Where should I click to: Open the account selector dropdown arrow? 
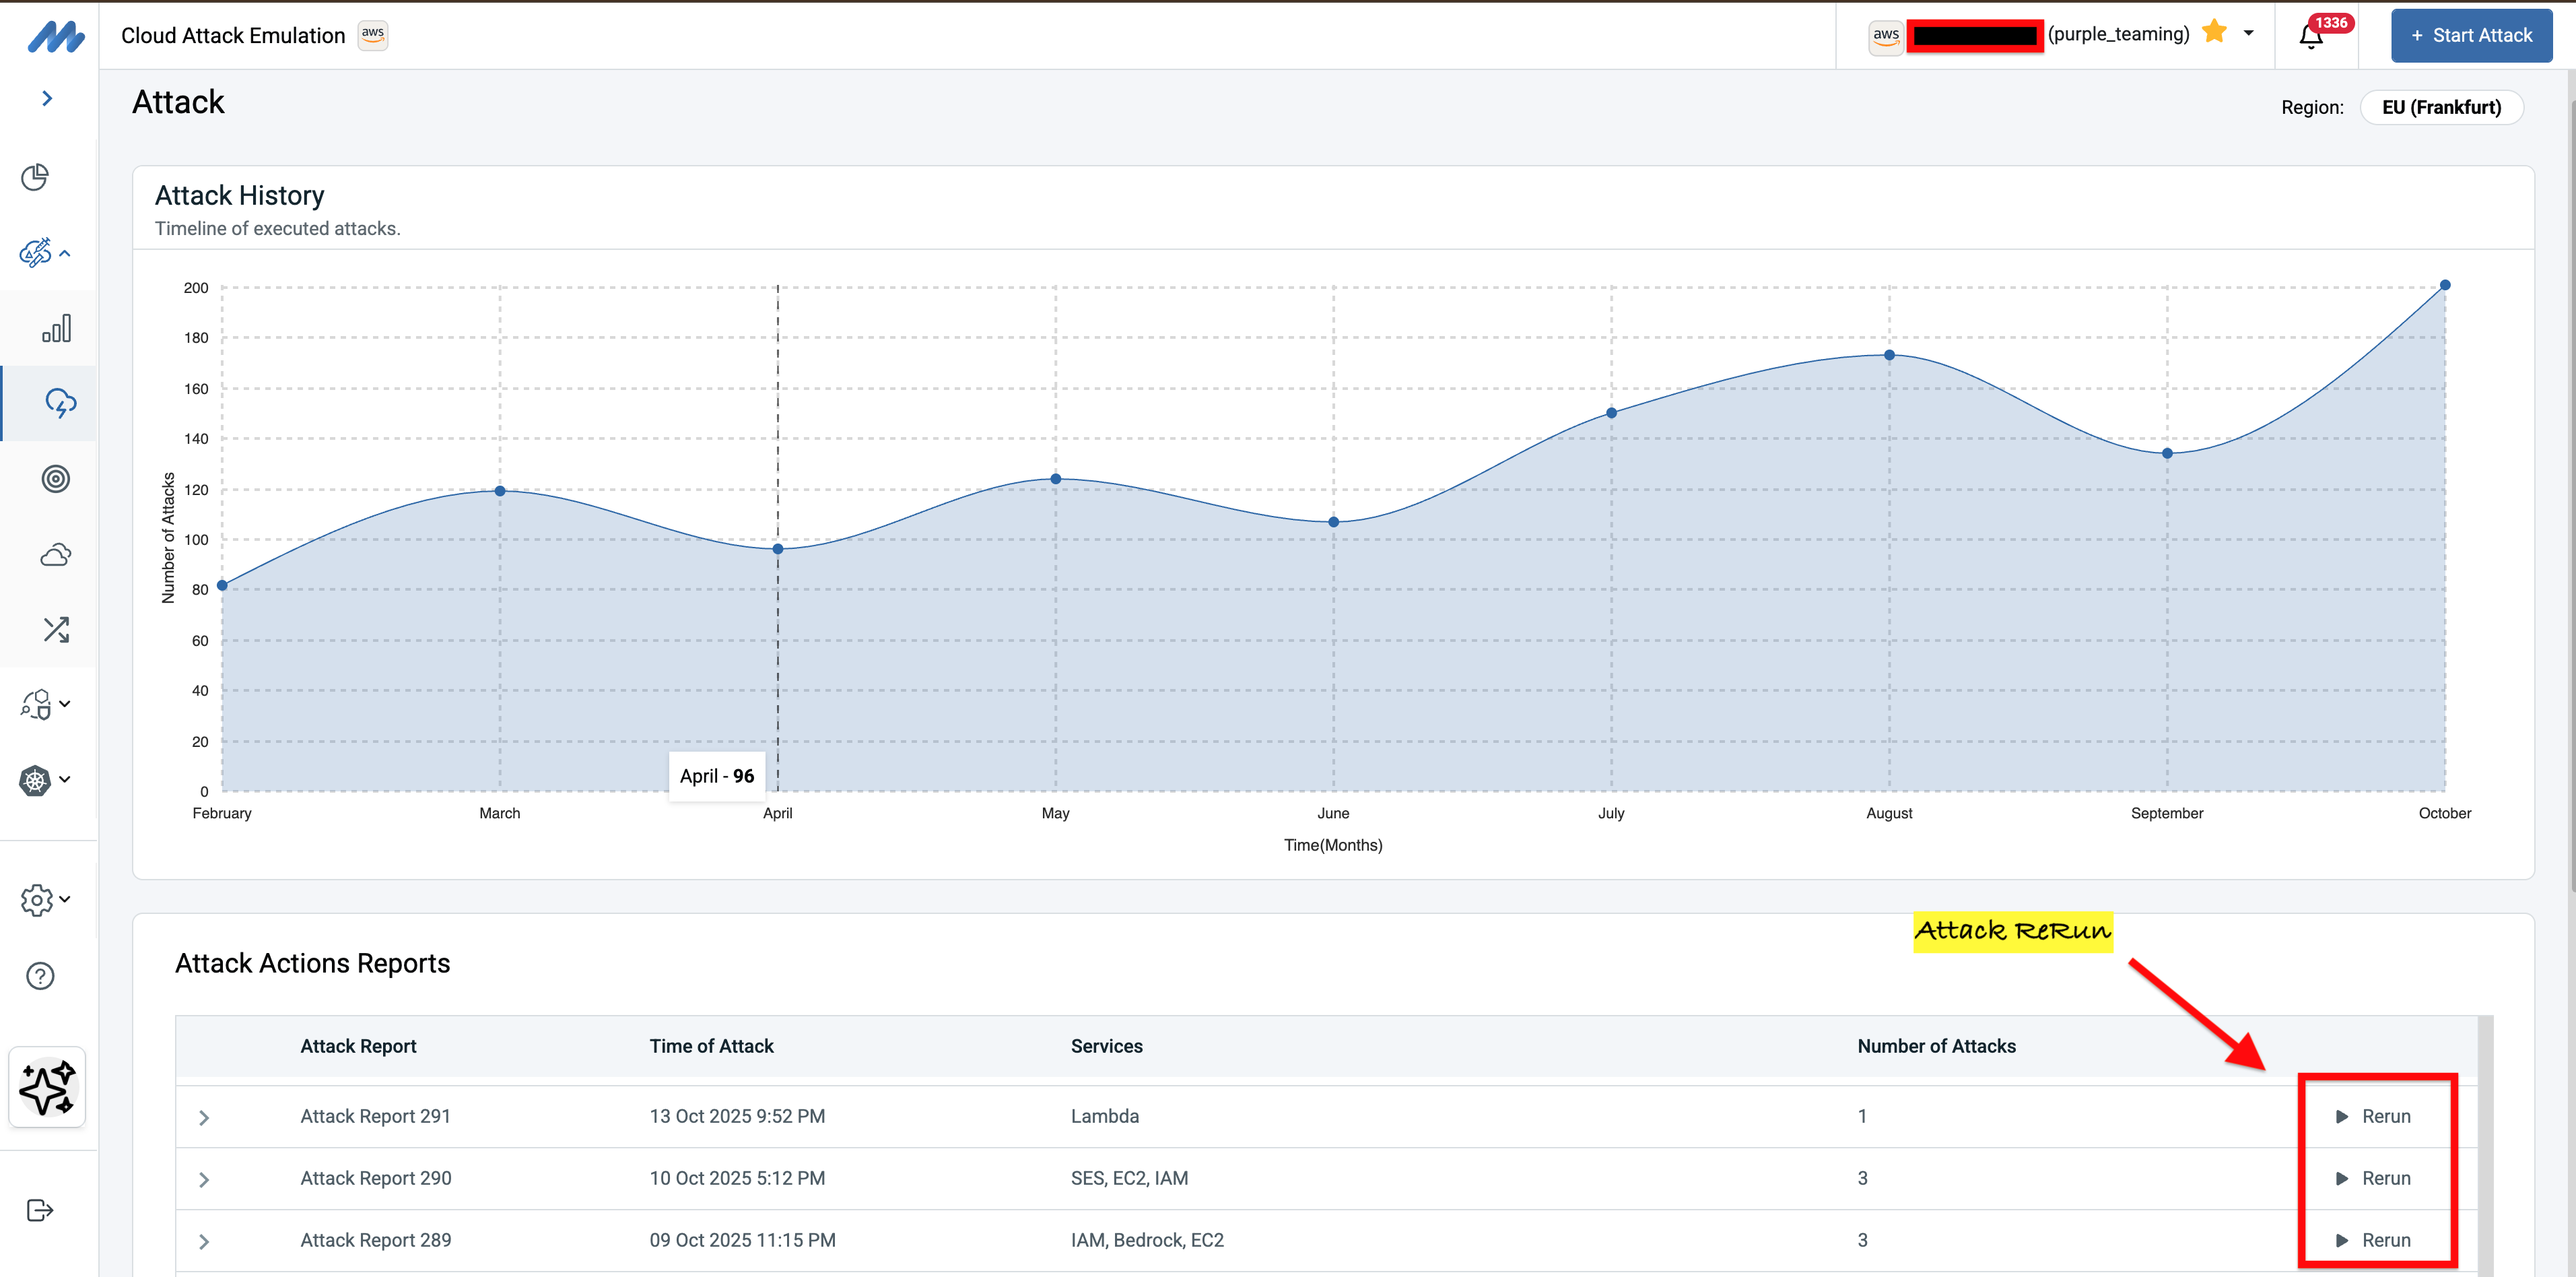[x=2249, y=33]
